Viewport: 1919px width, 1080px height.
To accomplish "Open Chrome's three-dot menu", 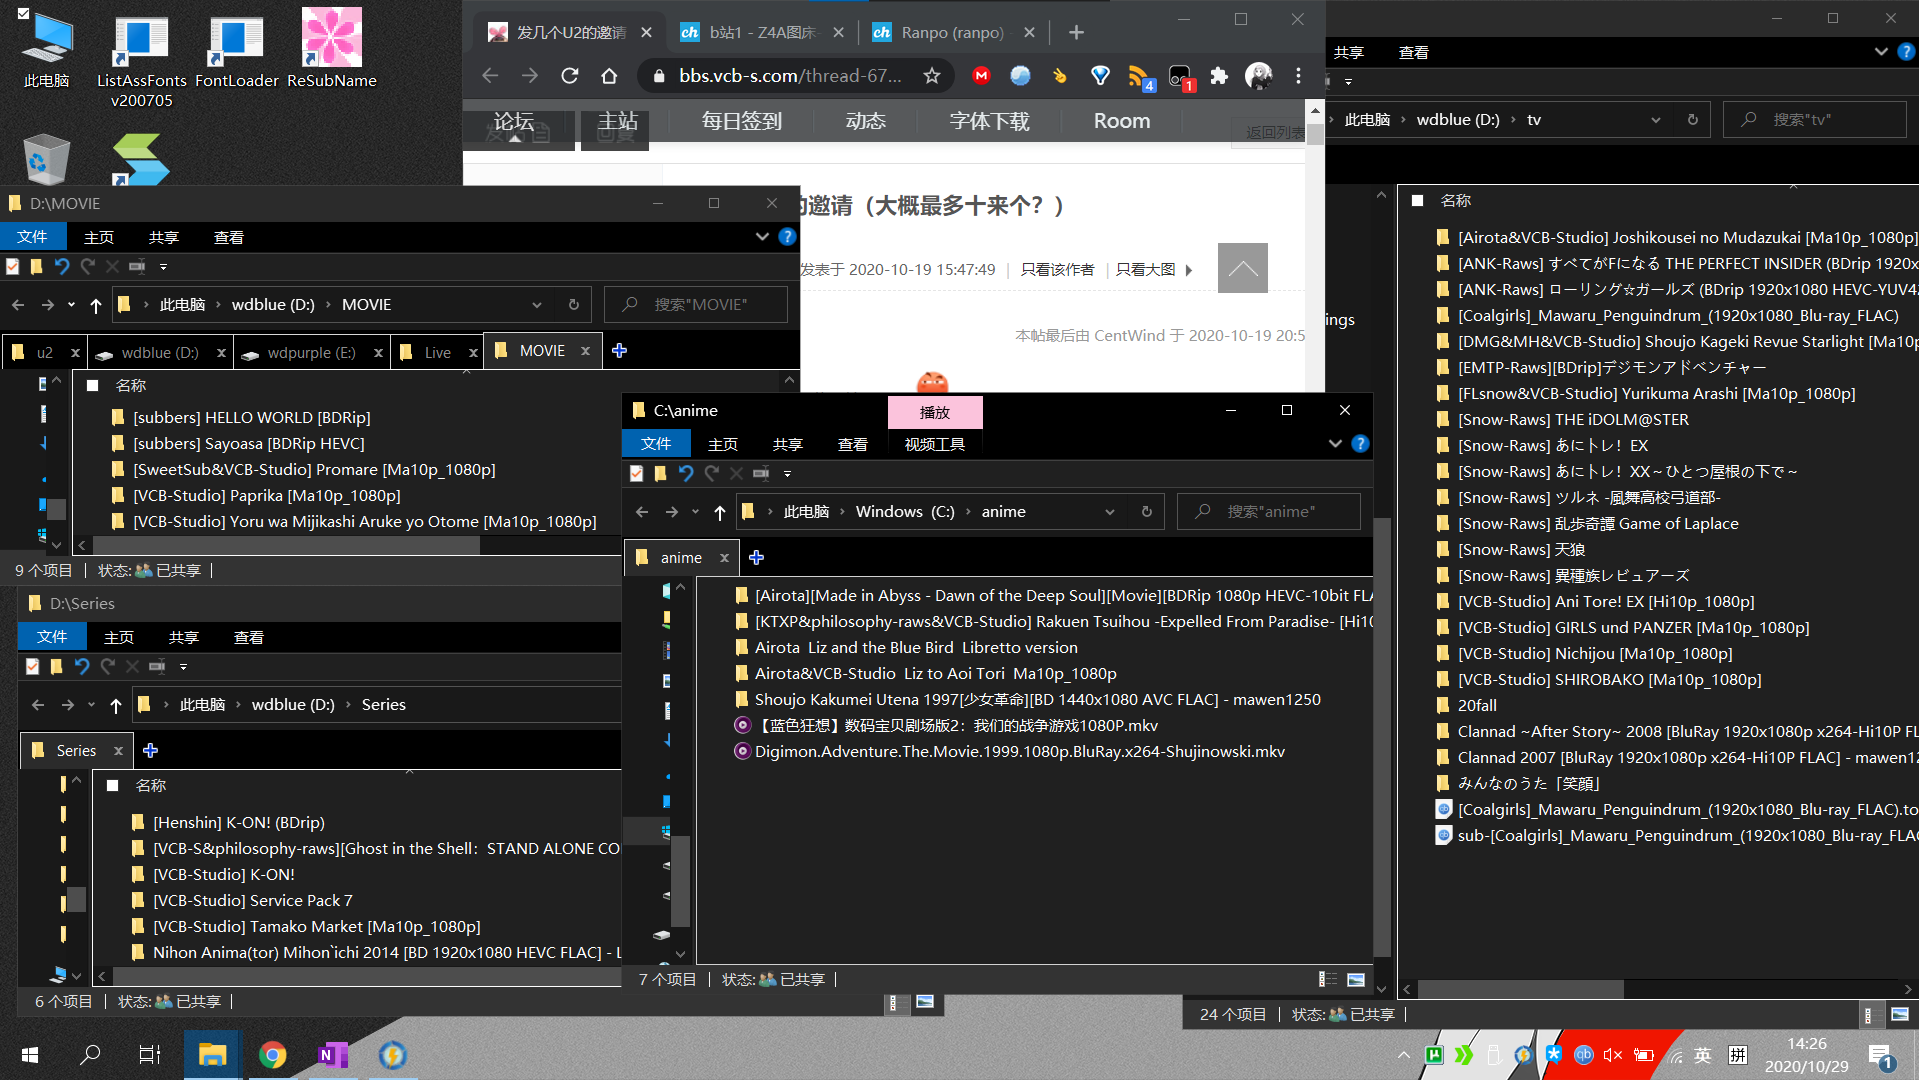I will click(1298, 76).
